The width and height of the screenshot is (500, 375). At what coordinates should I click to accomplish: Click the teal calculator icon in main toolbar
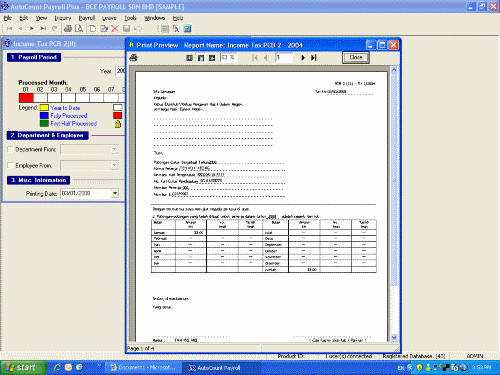(x=187, y=29)
